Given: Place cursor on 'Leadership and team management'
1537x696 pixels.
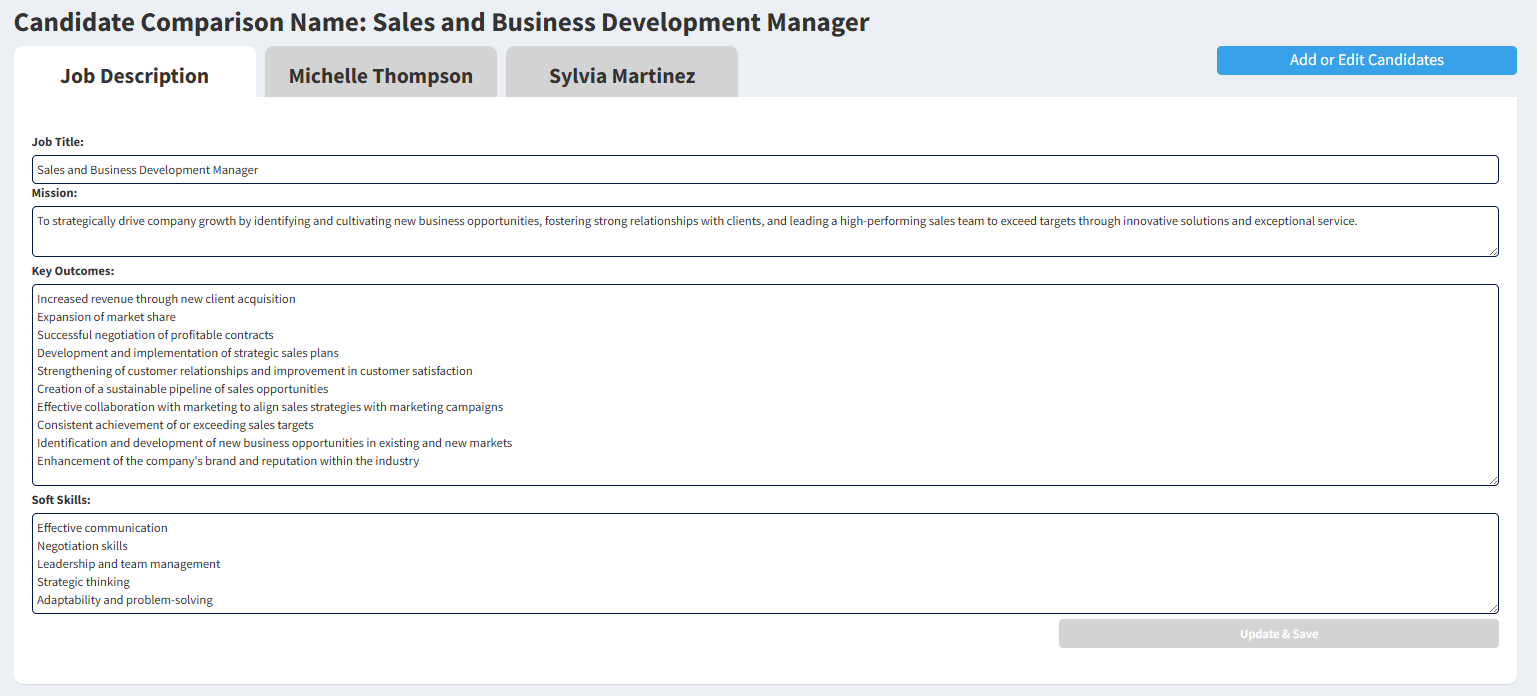Looking at the screenshot, I should click(x=128, y=564).
